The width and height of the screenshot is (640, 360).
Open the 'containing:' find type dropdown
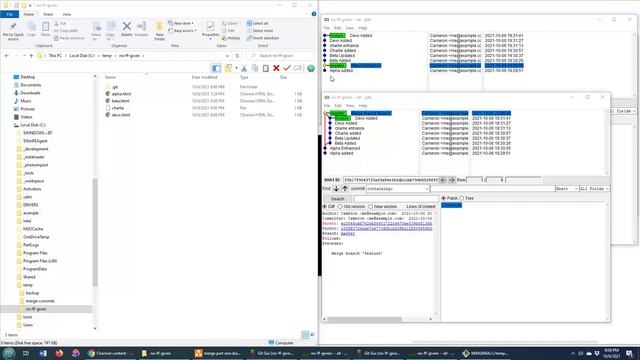tap(397, 189)
